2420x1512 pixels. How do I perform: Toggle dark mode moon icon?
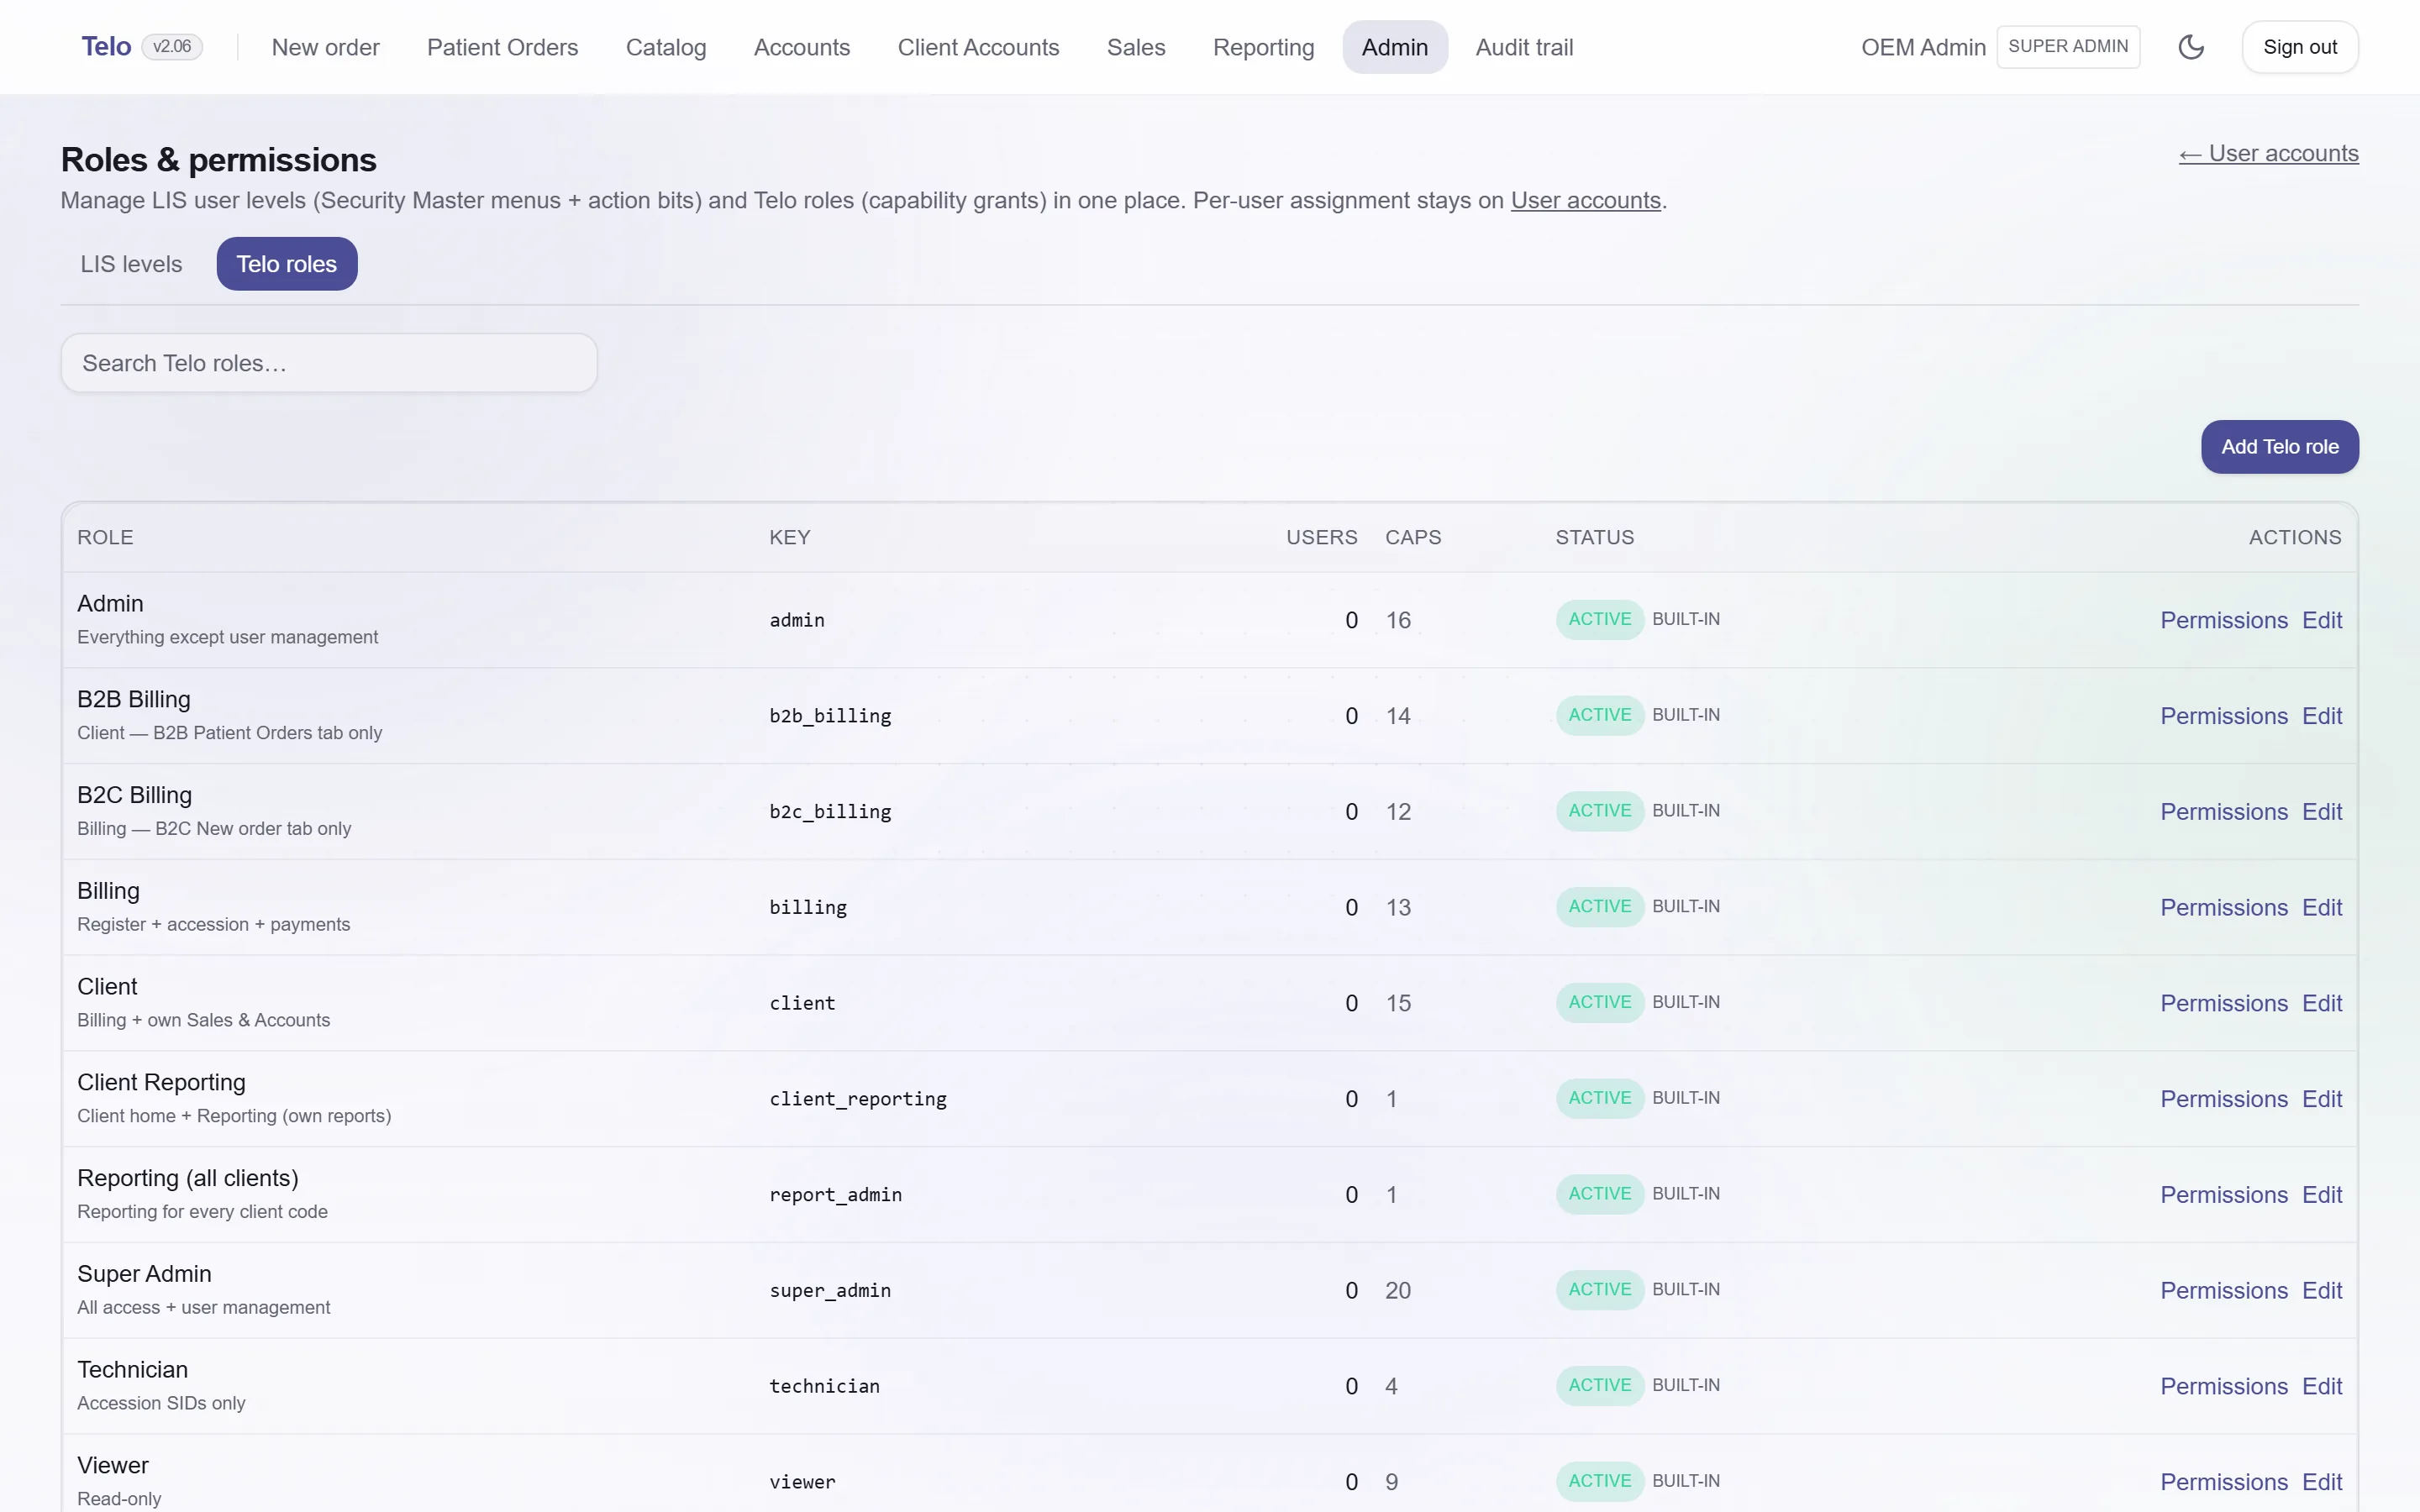2191,47
